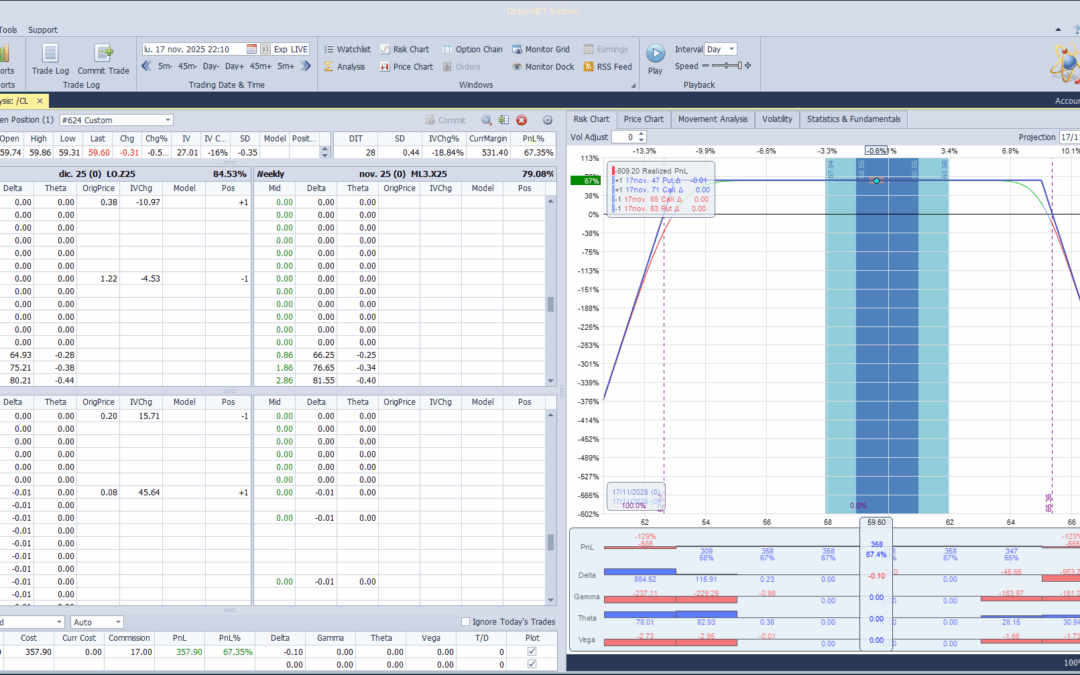Open Price Chart from the Windows group
Viewport: 1080px width, 675px height.
coord(406,67)
